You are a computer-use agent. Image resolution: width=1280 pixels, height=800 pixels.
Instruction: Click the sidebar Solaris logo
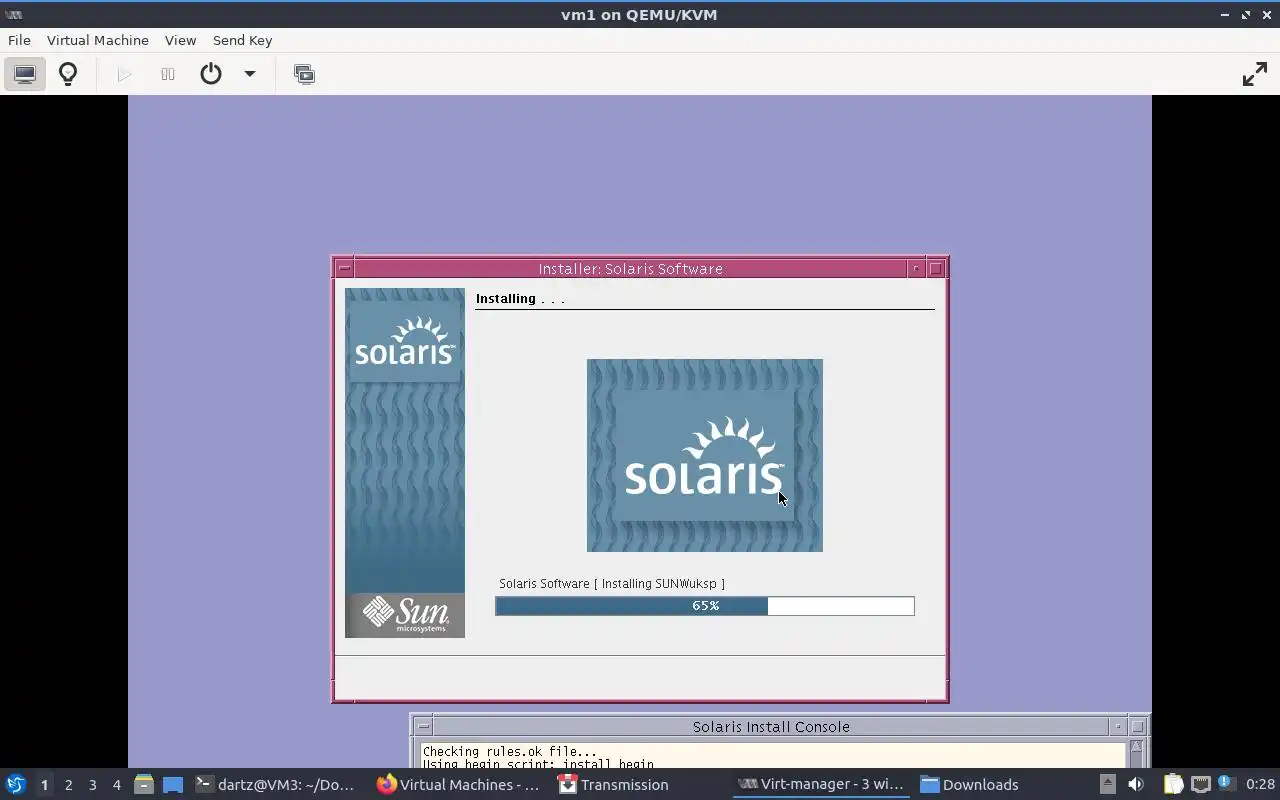[405, 340]
